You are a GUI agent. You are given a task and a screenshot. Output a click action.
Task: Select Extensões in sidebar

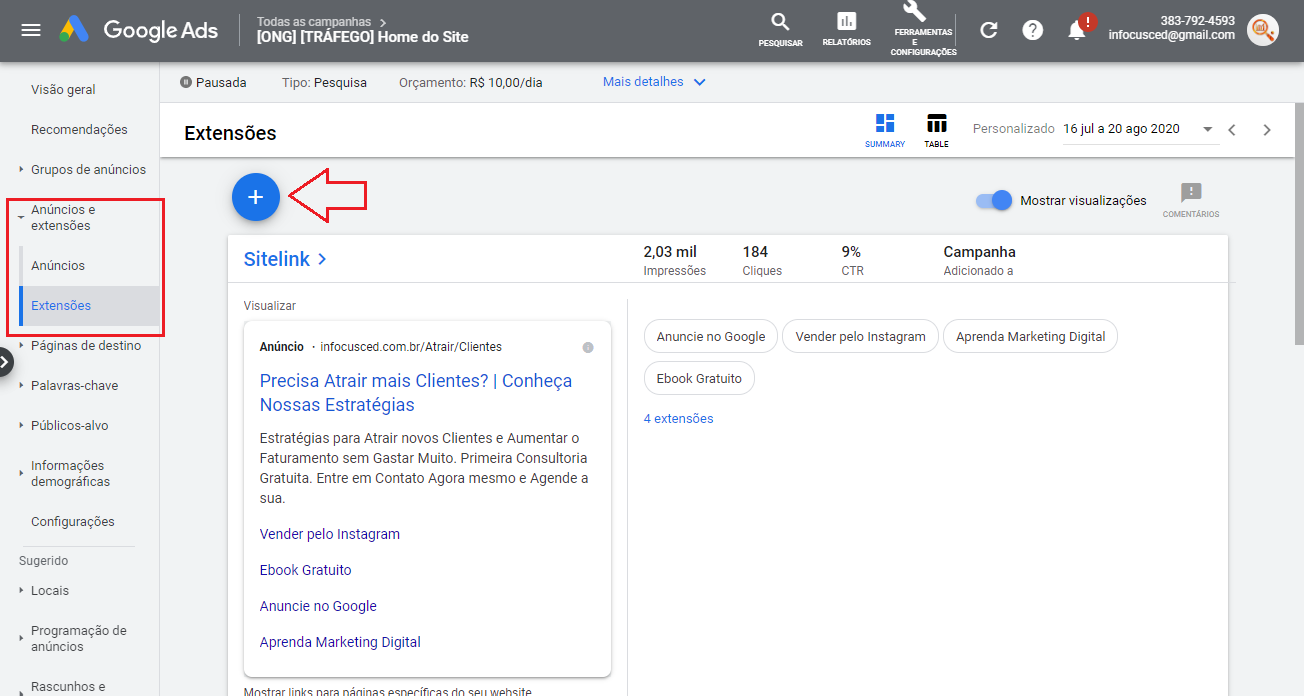point(61,305)
